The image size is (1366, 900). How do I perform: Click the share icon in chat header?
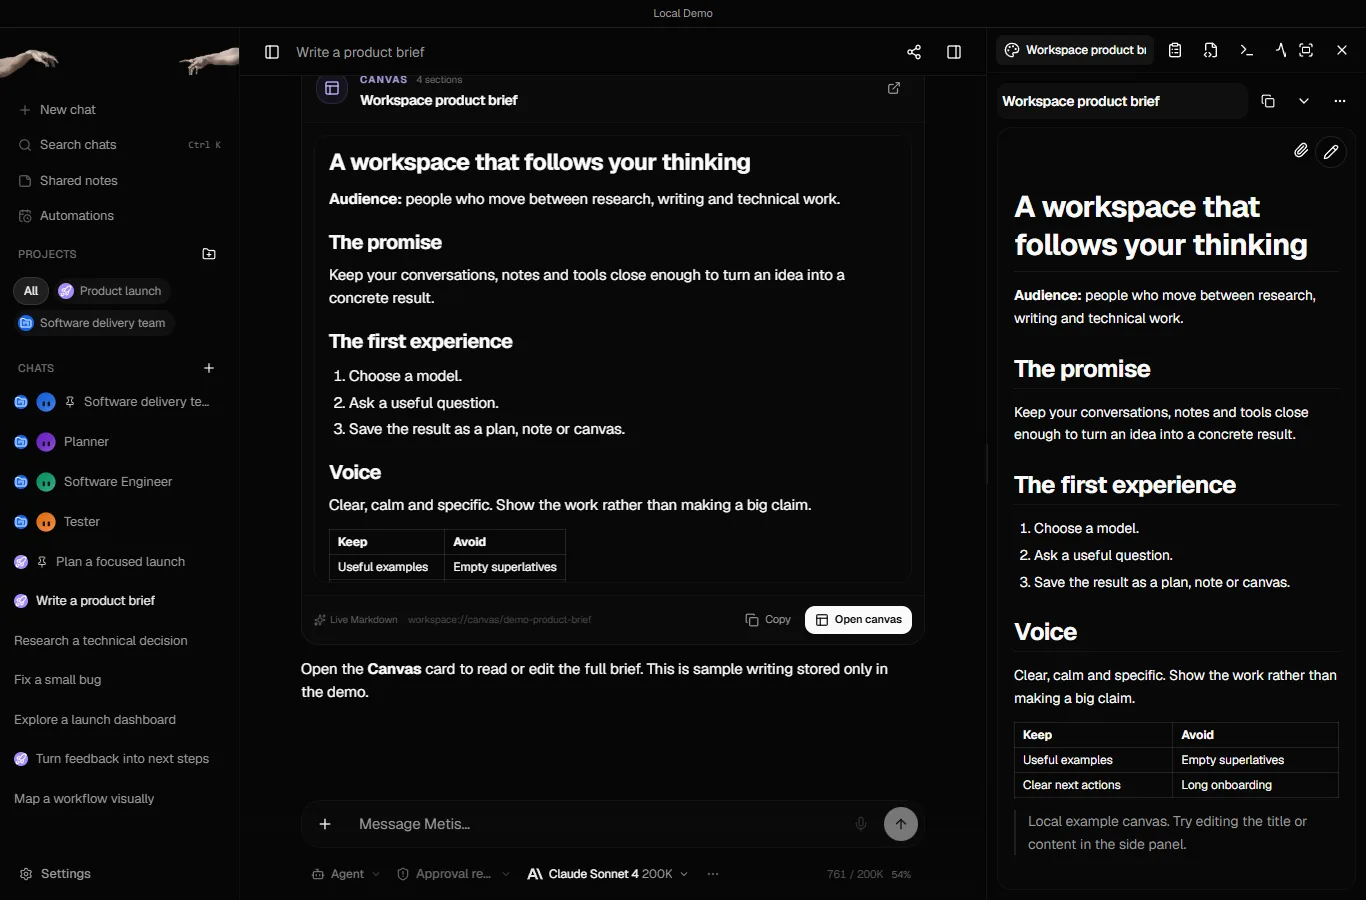click(914, 52)
